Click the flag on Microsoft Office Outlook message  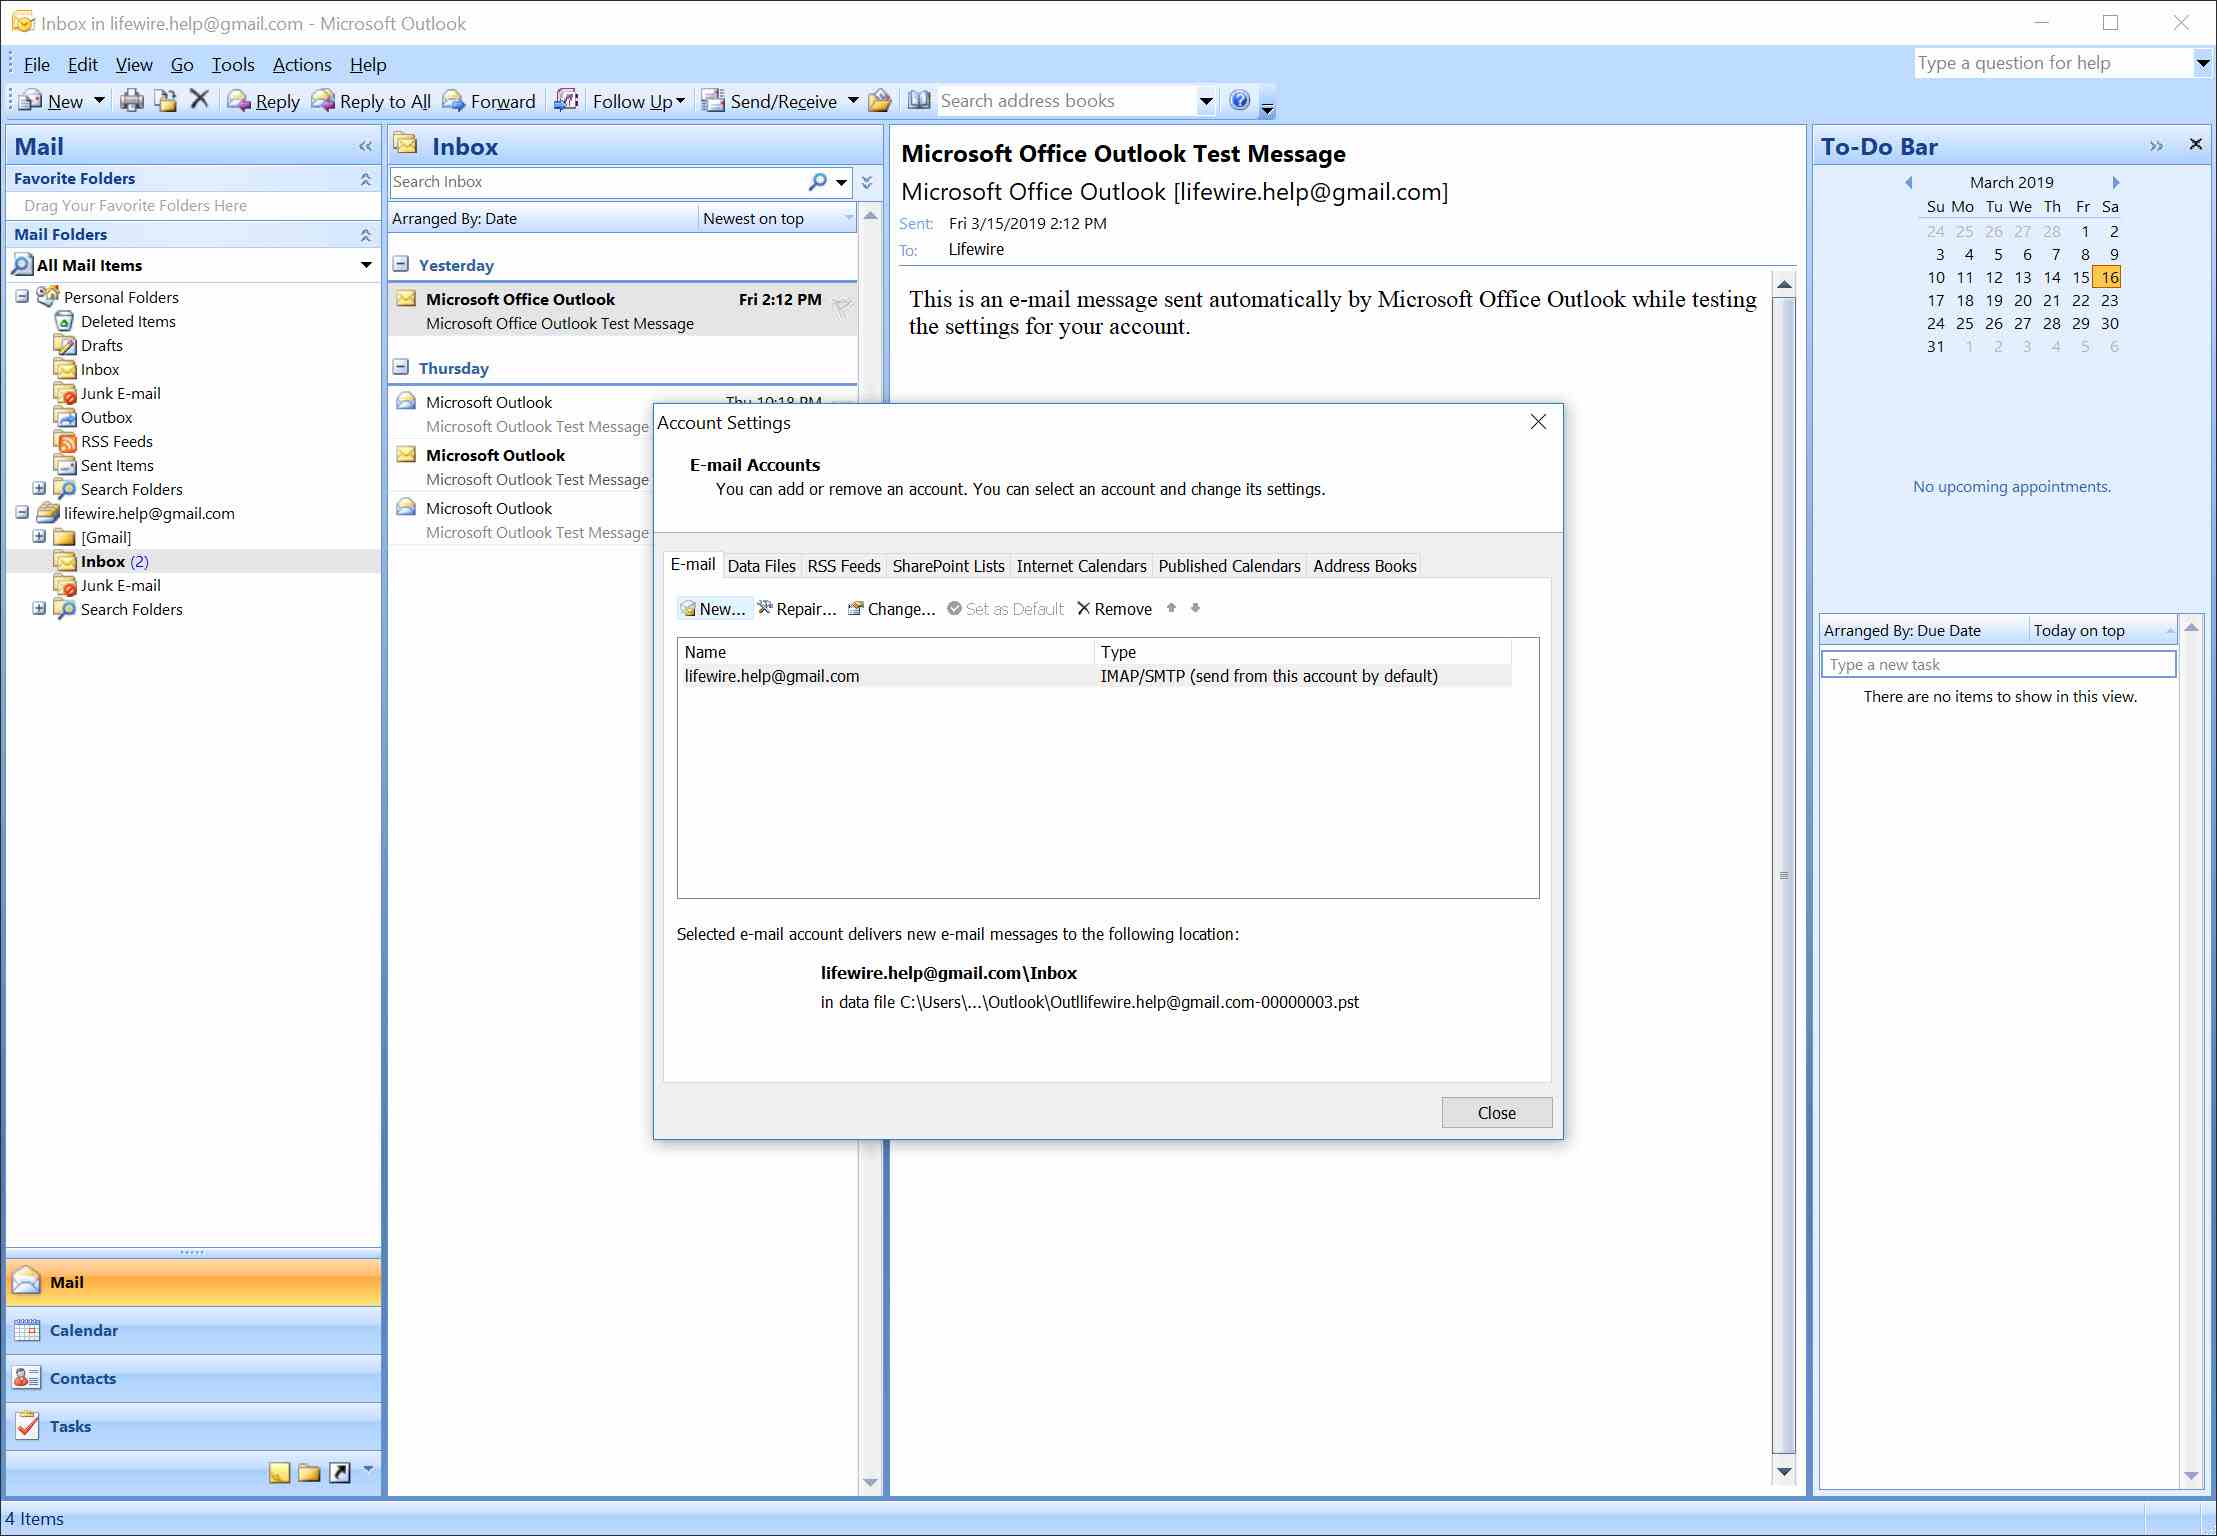[842, 307]
